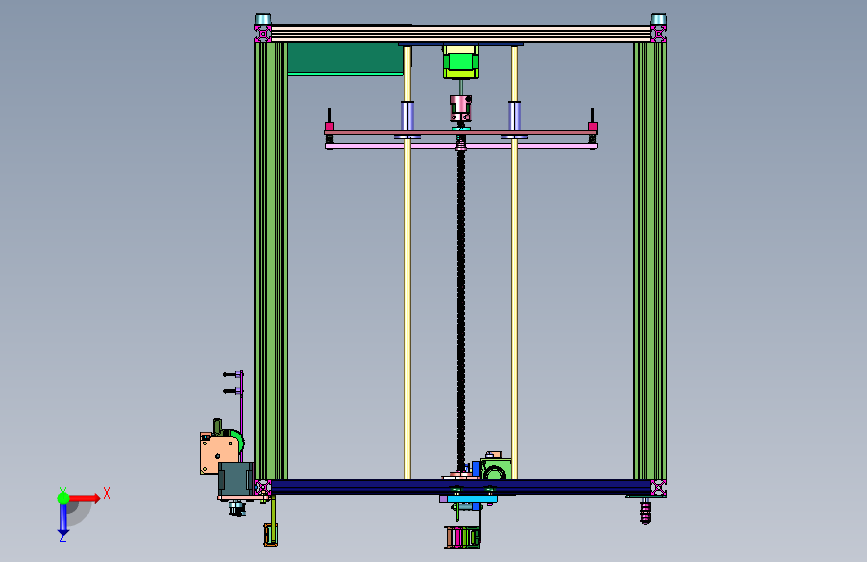Select the bottom-right pink corner bracket
Image resolution: width=867 pixels, height=562 pixels.
[x=659, y=487]
